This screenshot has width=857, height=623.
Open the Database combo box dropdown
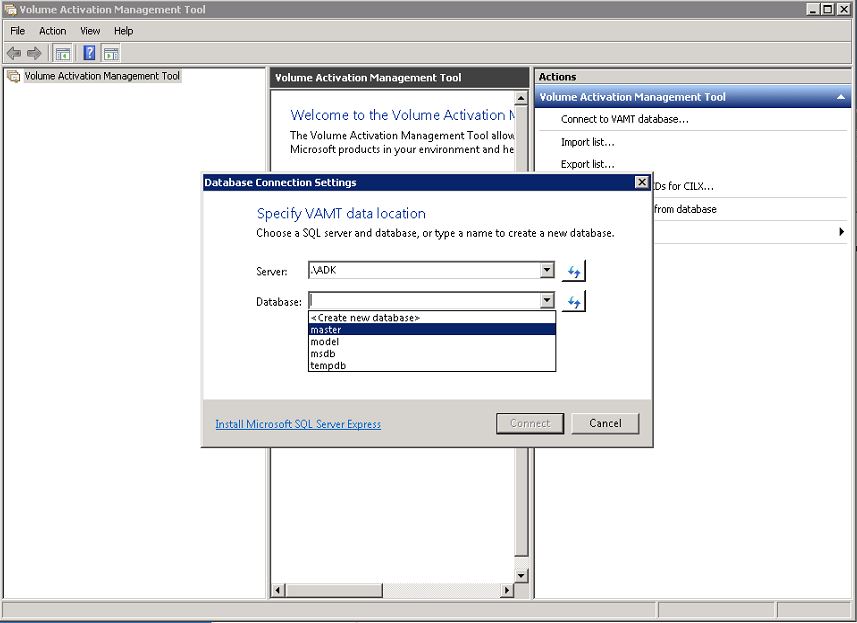pos(546,300)
